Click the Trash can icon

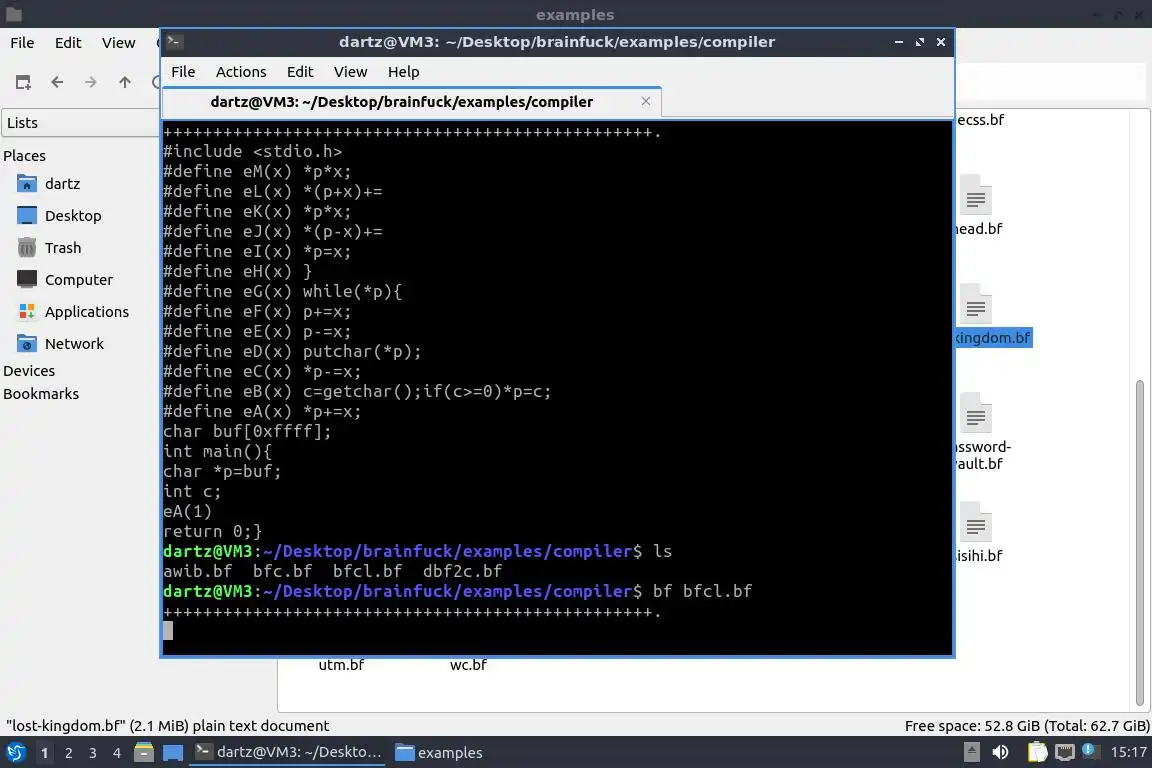[x=26, y=248]
